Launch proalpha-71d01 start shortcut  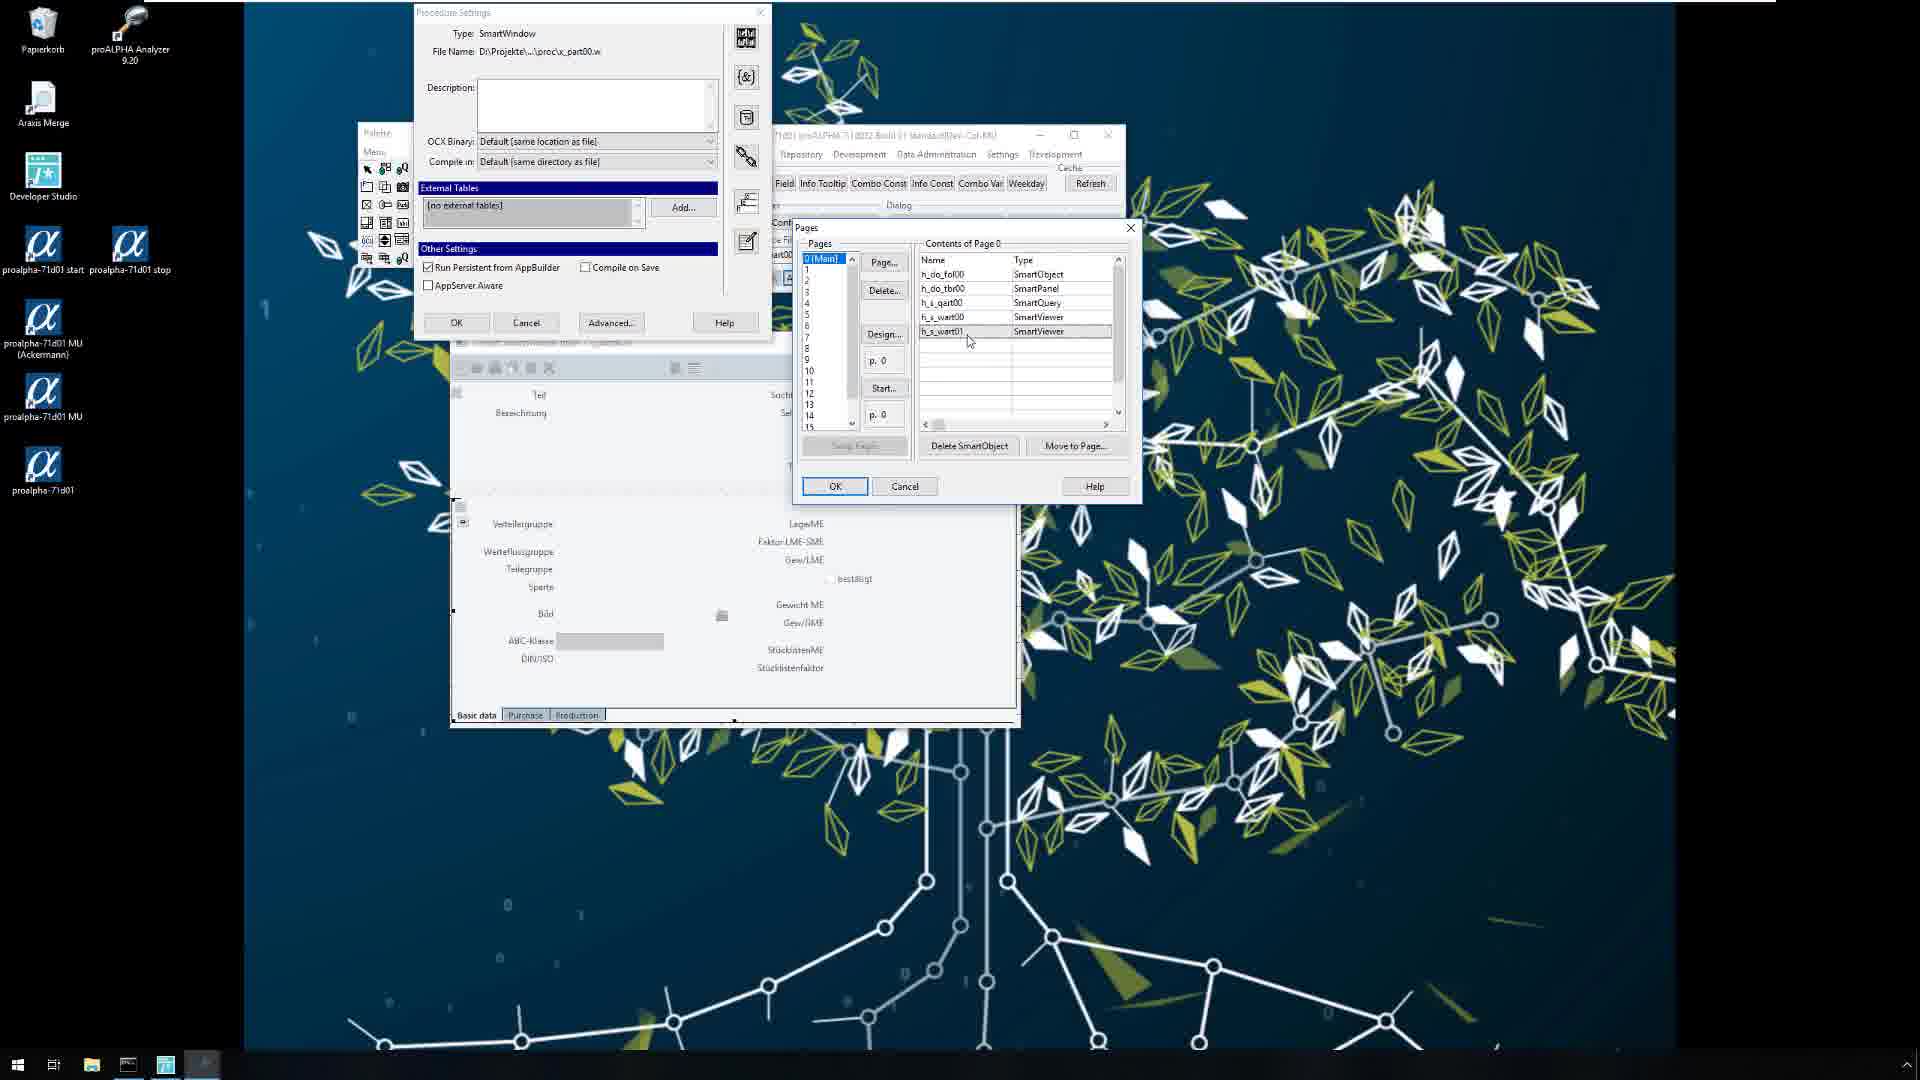point(43,250)
